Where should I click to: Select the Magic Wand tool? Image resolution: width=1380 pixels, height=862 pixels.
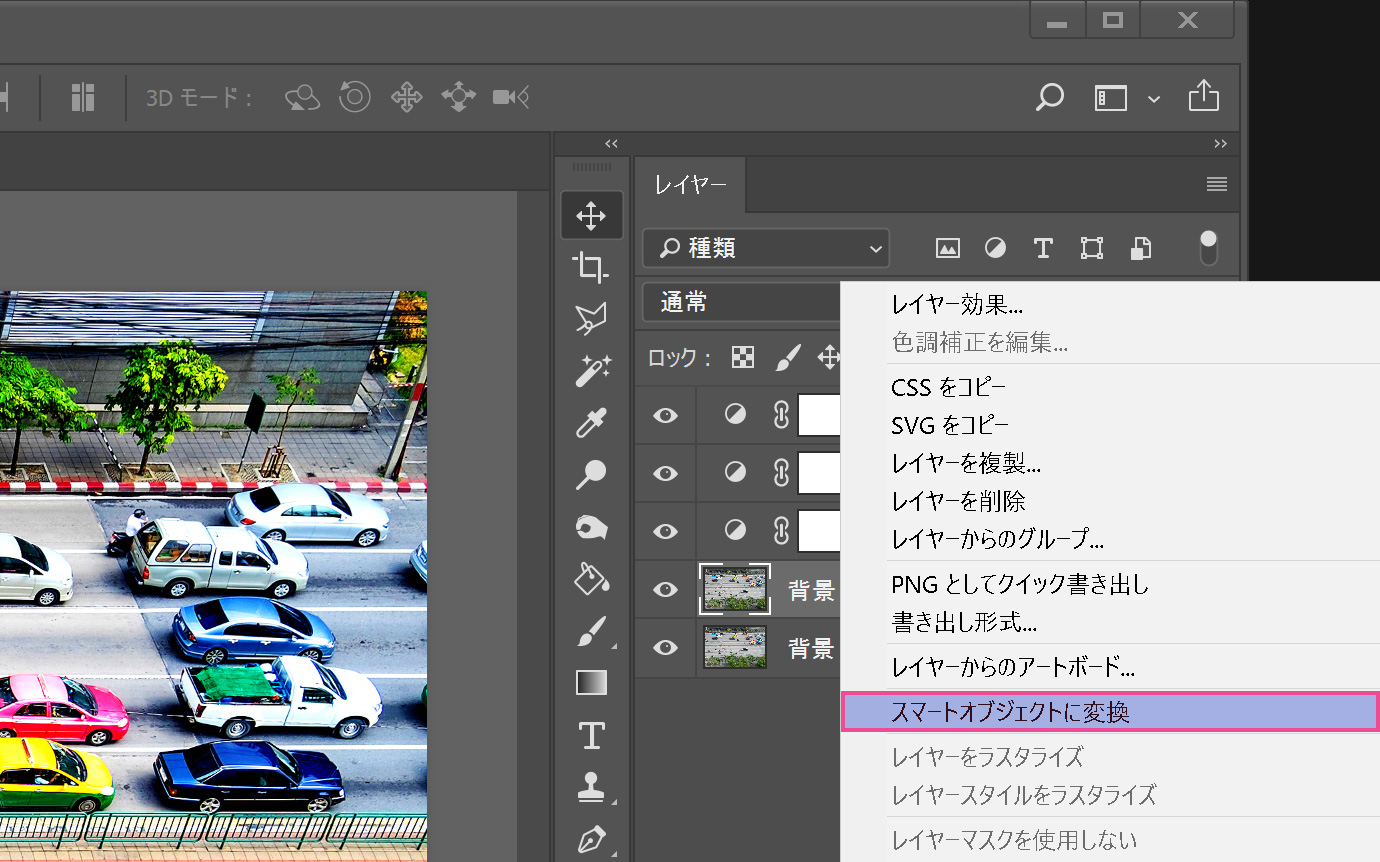pos(591,371)
